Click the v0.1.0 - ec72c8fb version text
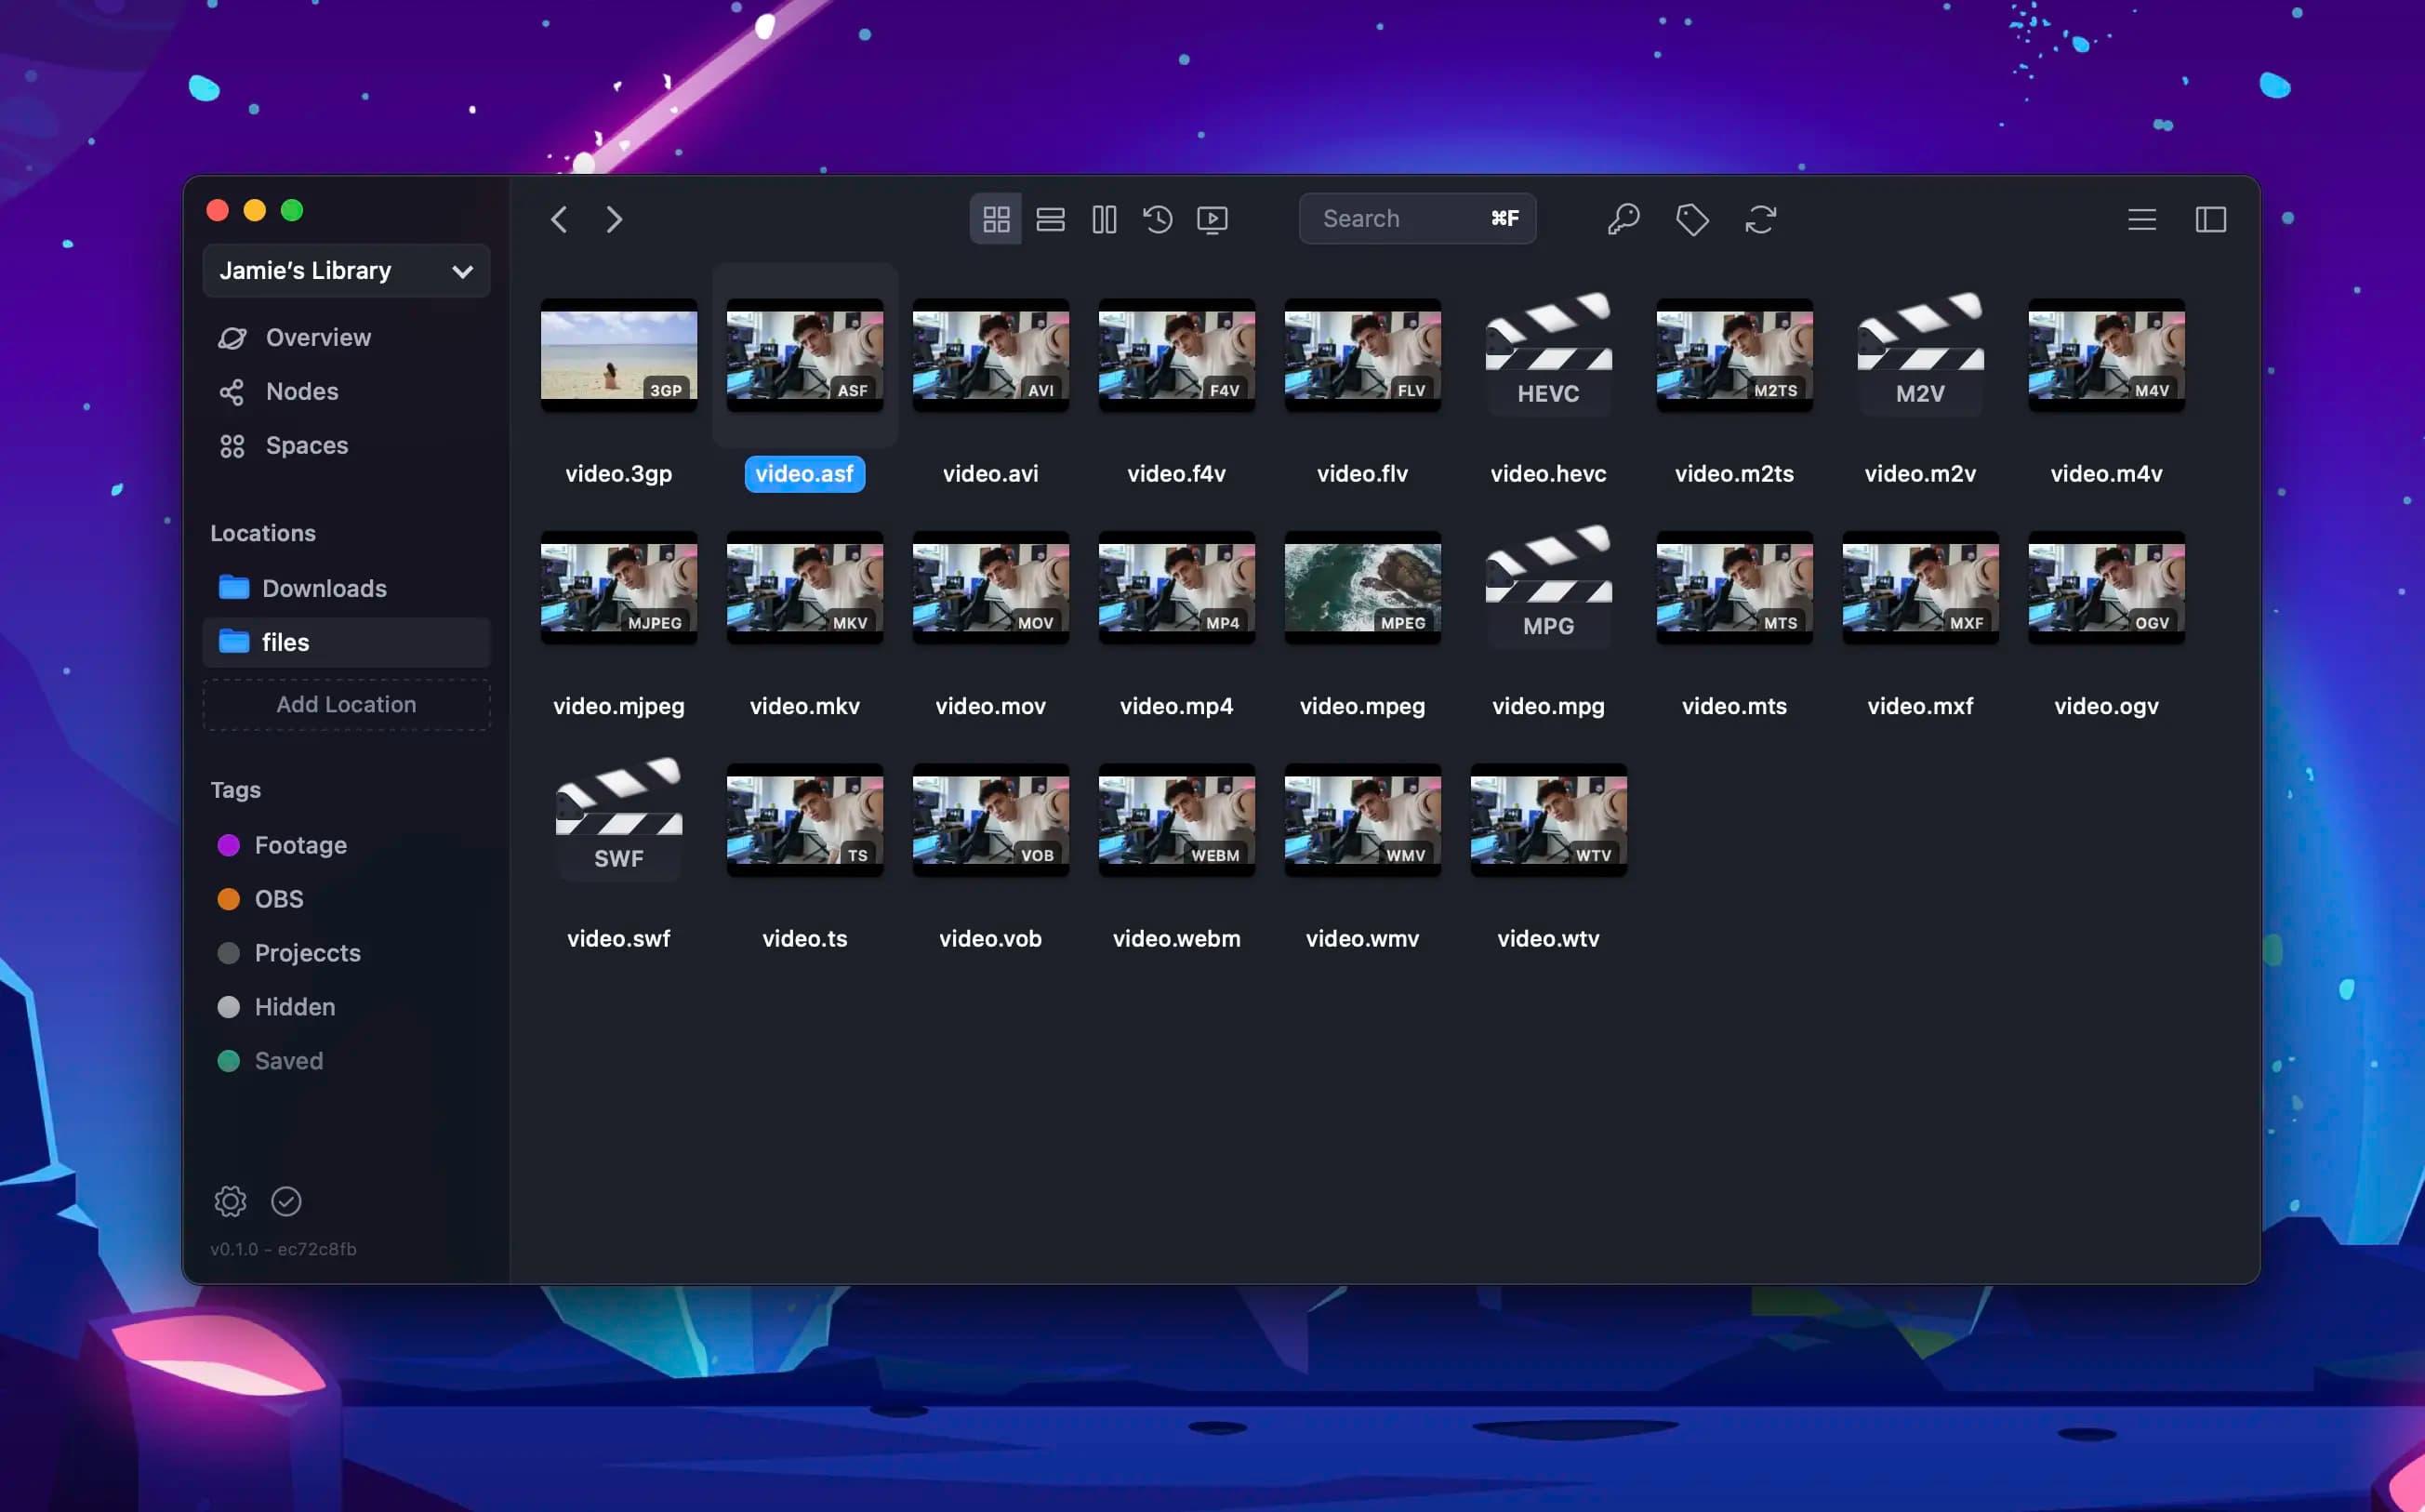 (283, 1249)
